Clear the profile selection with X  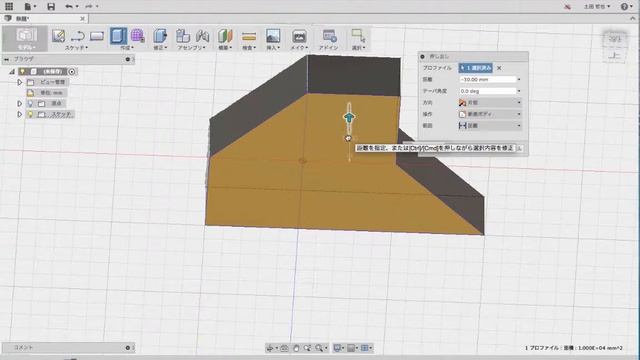(499, 68)
